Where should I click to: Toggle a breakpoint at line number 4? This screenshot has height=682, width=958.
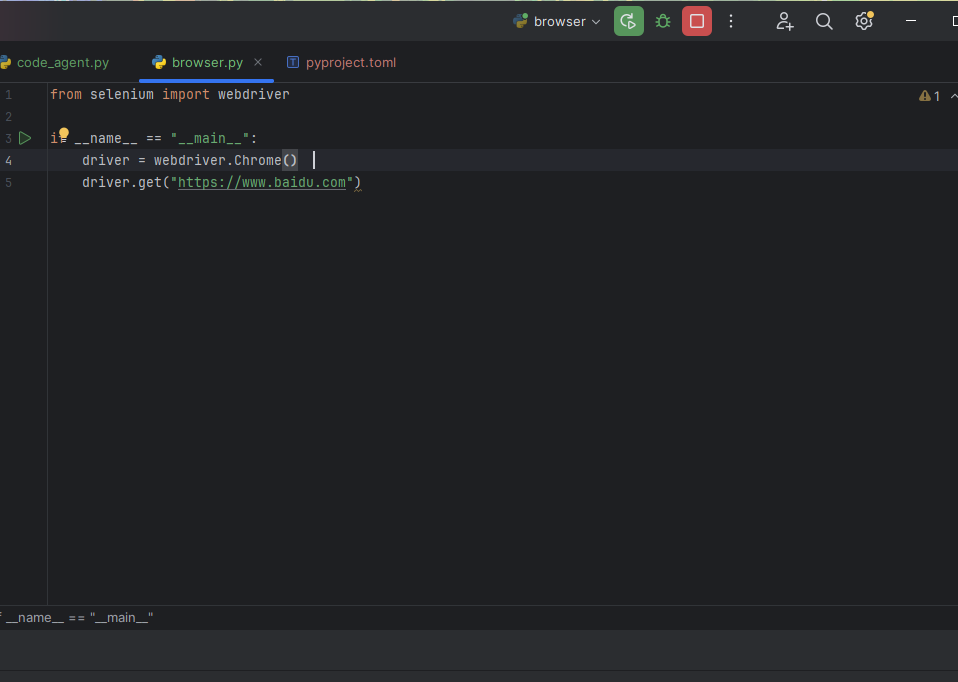[9, 160]
